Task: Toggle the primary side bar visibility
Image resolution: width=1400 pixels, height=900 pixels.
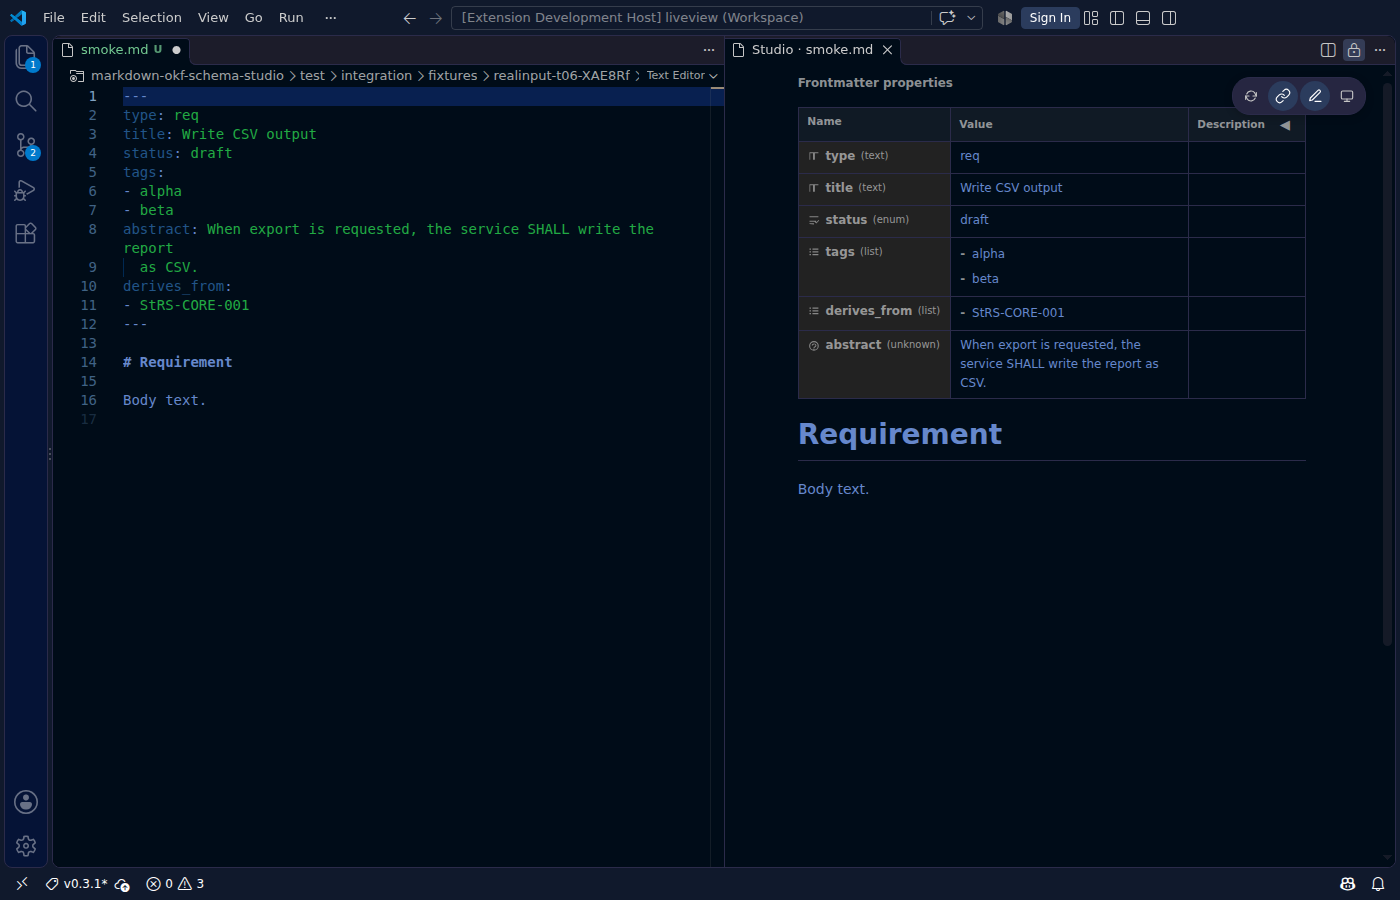Action: pyautogui.click(x=1117, y=18)
